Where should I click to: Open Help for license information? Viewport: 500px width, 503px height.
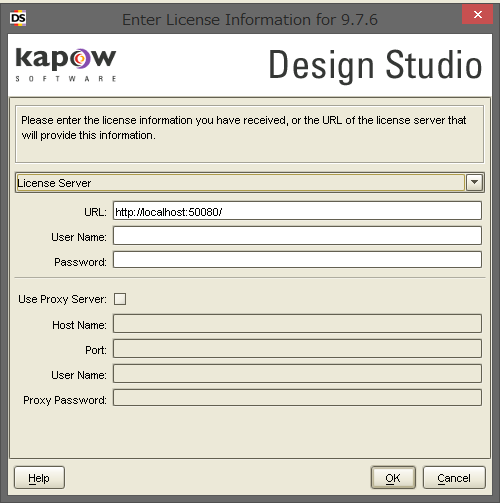tap(39, 478)
